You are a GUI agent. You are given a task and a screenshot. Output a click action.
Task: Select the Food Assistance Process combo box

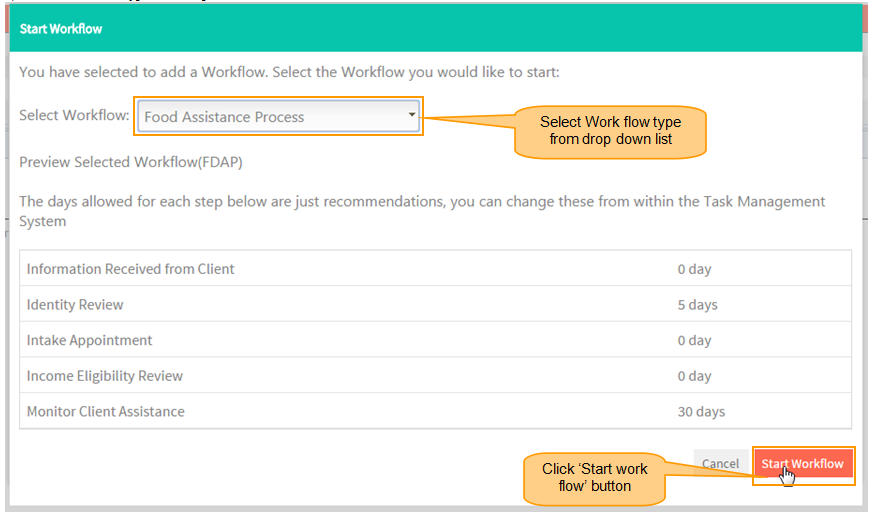[x=278, y=116]
